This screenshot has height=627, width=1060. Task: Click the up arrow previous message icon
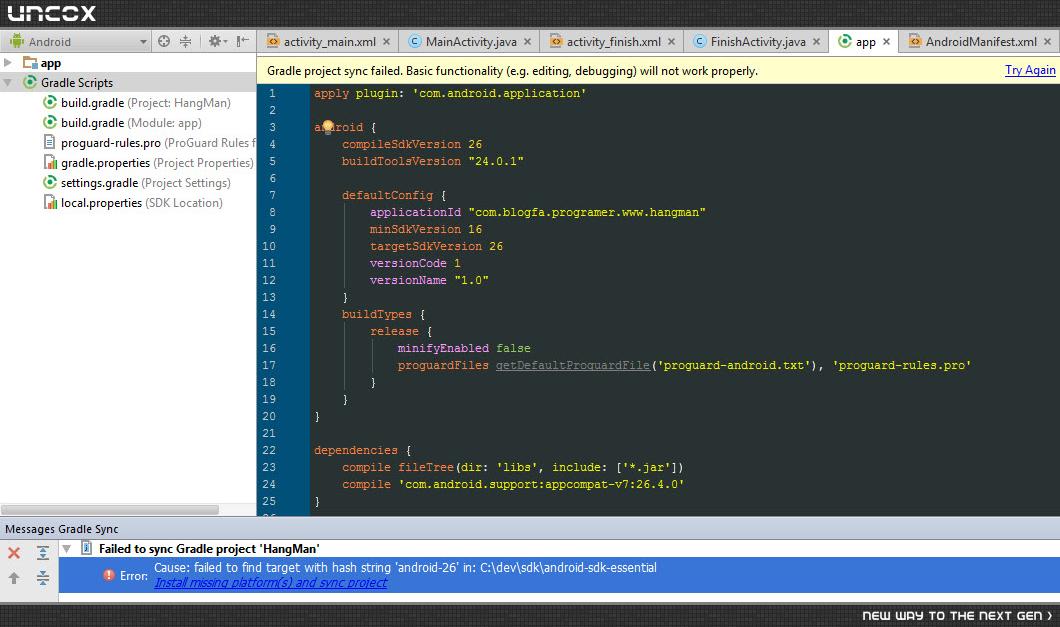(x=14, y=578)
